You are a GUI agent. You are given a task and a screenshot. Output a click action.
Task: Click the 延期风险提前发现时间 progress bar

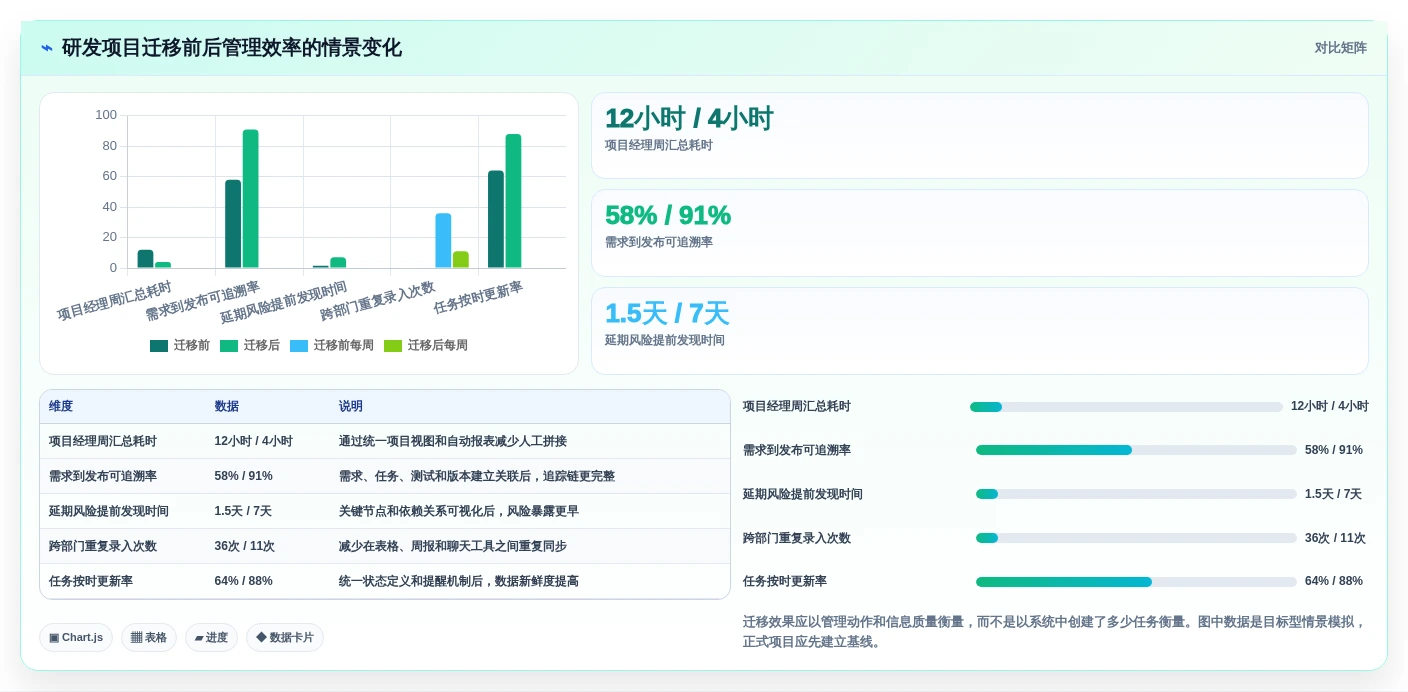[x=1136, y=494]
